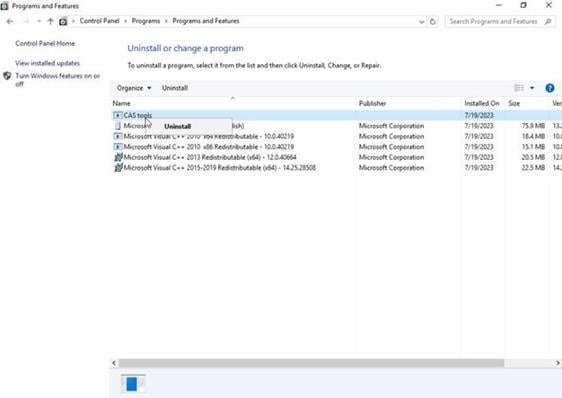The height and width of the screenshot is (398, 562).
Task: Open the Control Panel breadcrumb
Action: [x=99, y=21]
